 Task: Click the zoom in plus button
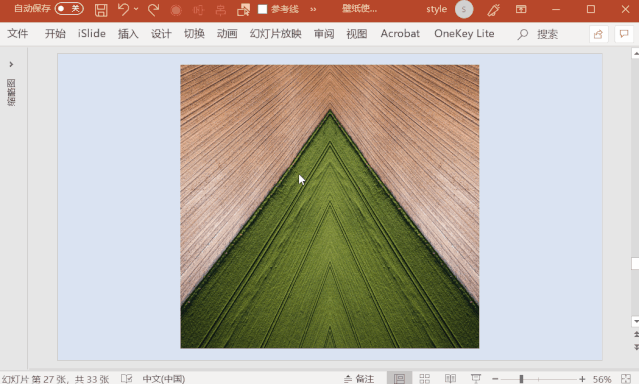click(582, 379)
